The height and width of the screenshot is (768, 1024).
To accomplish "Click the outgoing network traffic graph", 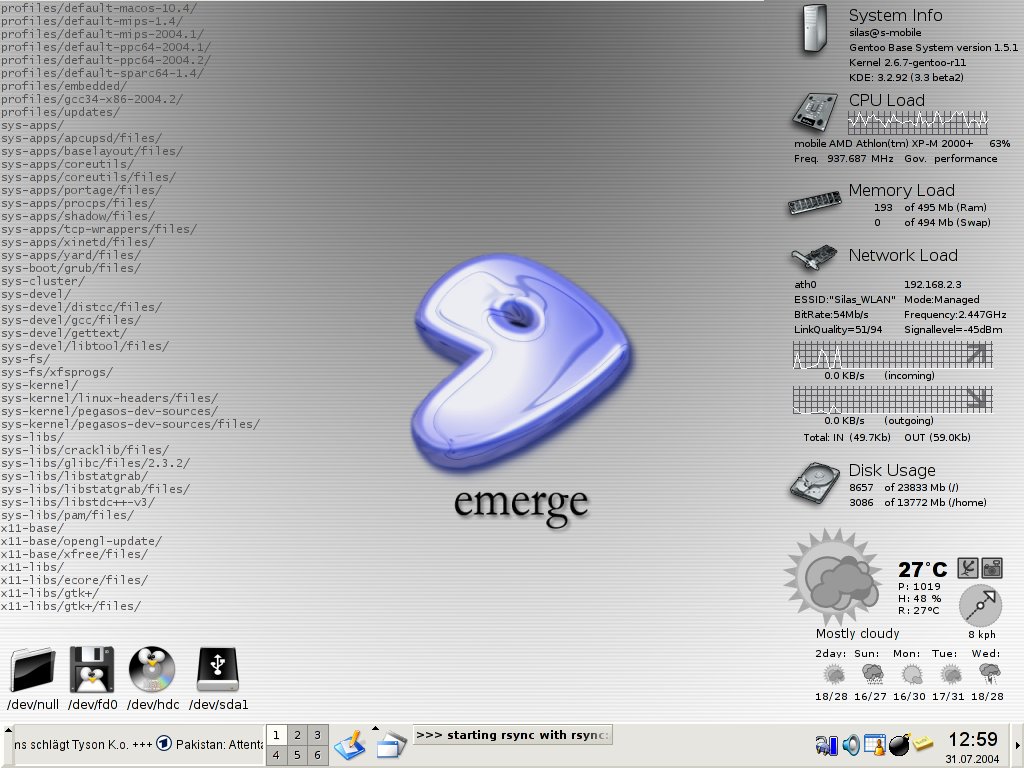I will [x=893, y=400].
